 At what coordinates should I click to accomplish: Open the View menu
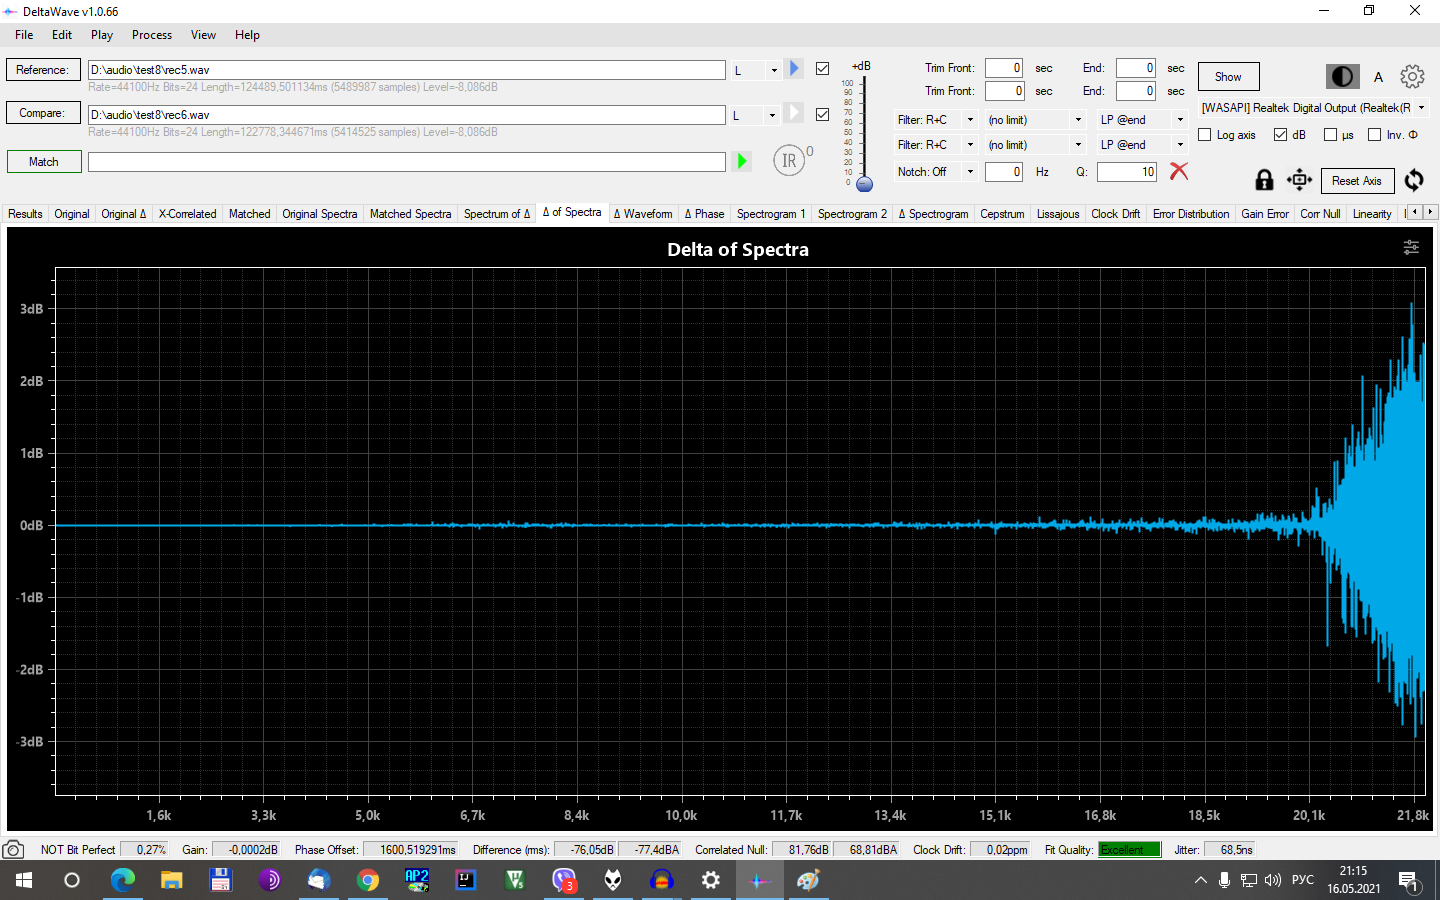coord(203,34)
